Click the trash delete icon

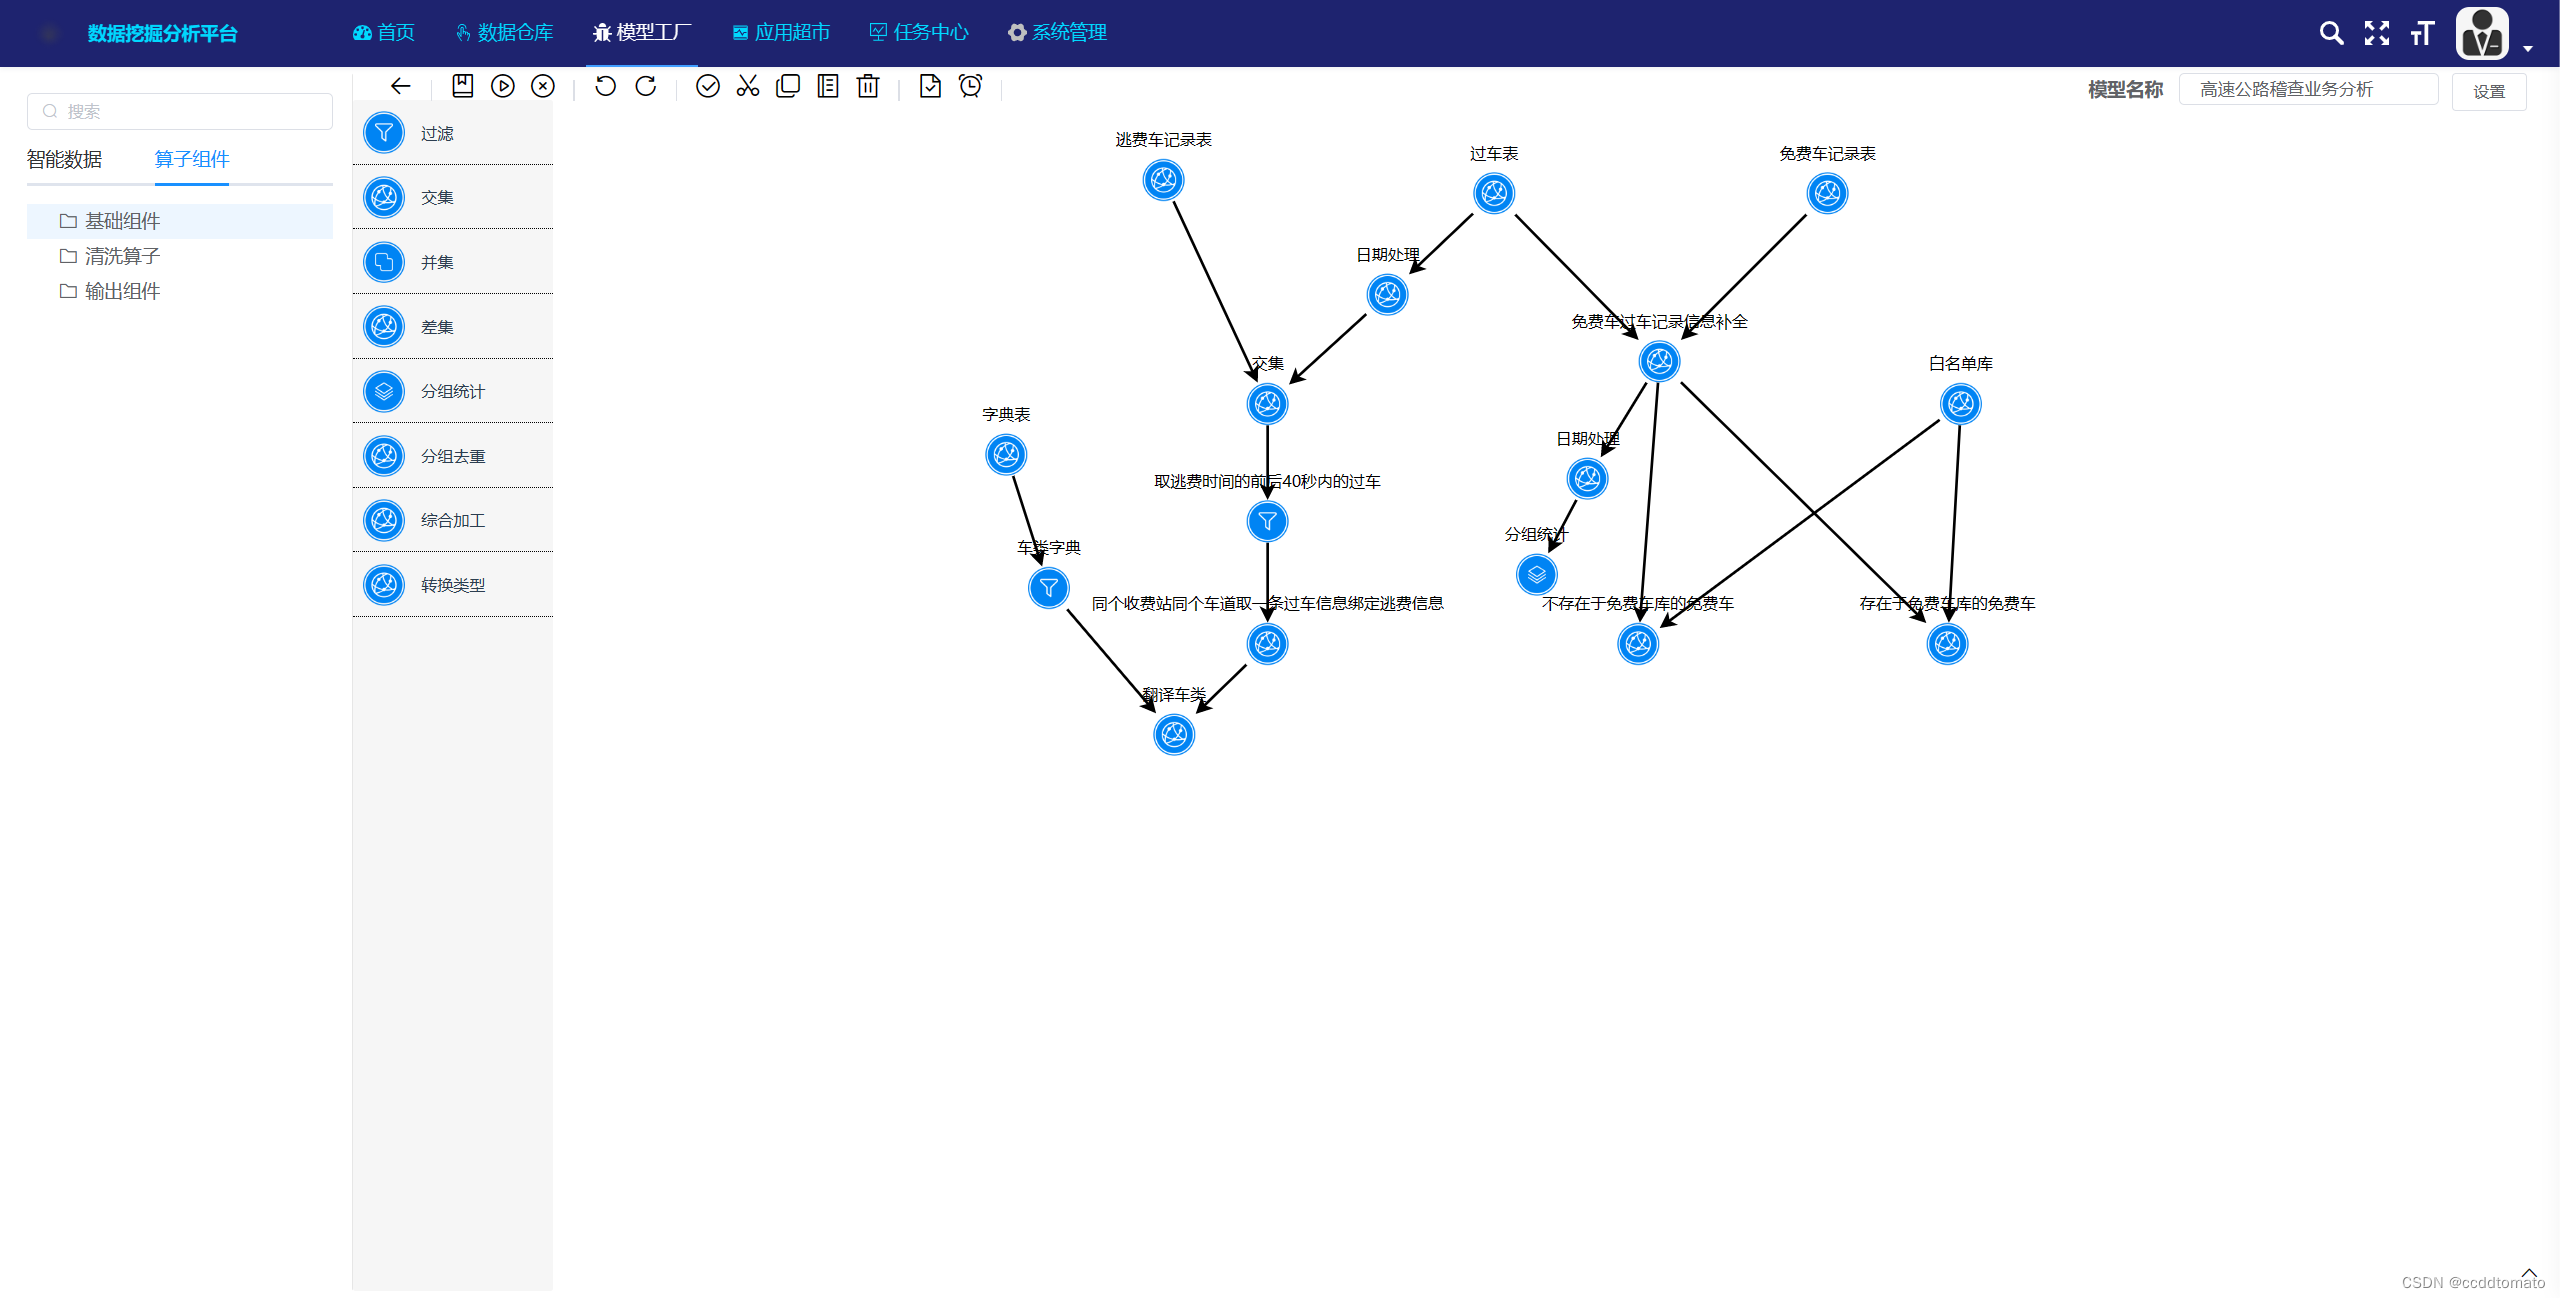[868, 86]
